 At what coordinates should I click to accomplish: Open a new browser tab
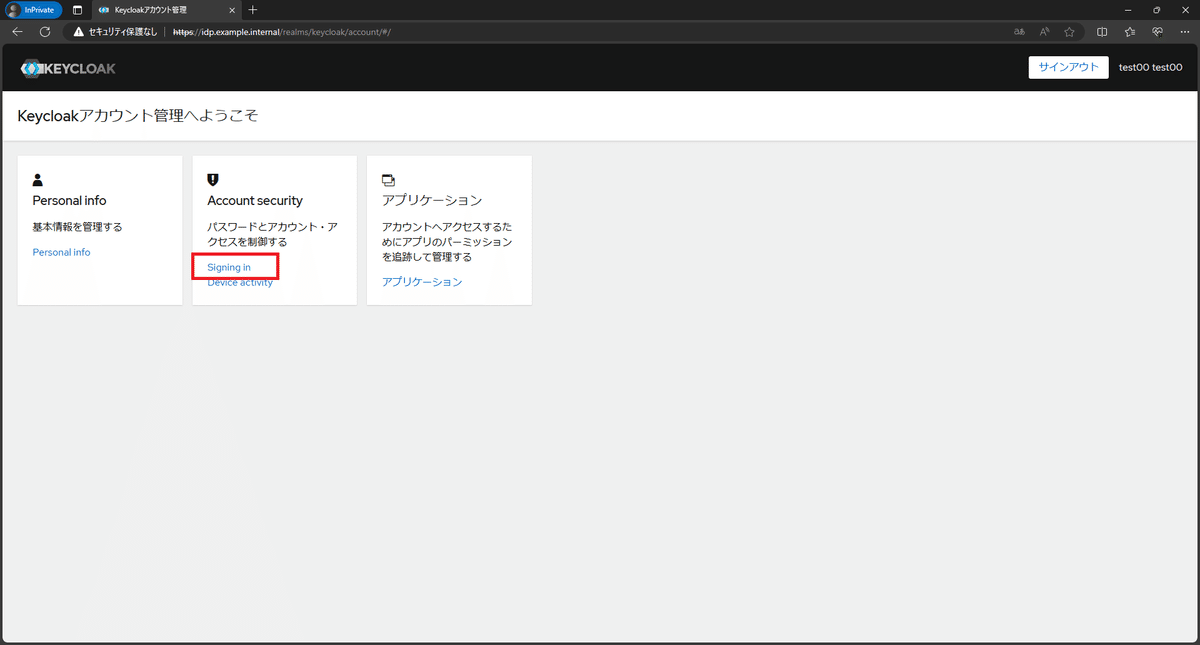click(253, 11)
